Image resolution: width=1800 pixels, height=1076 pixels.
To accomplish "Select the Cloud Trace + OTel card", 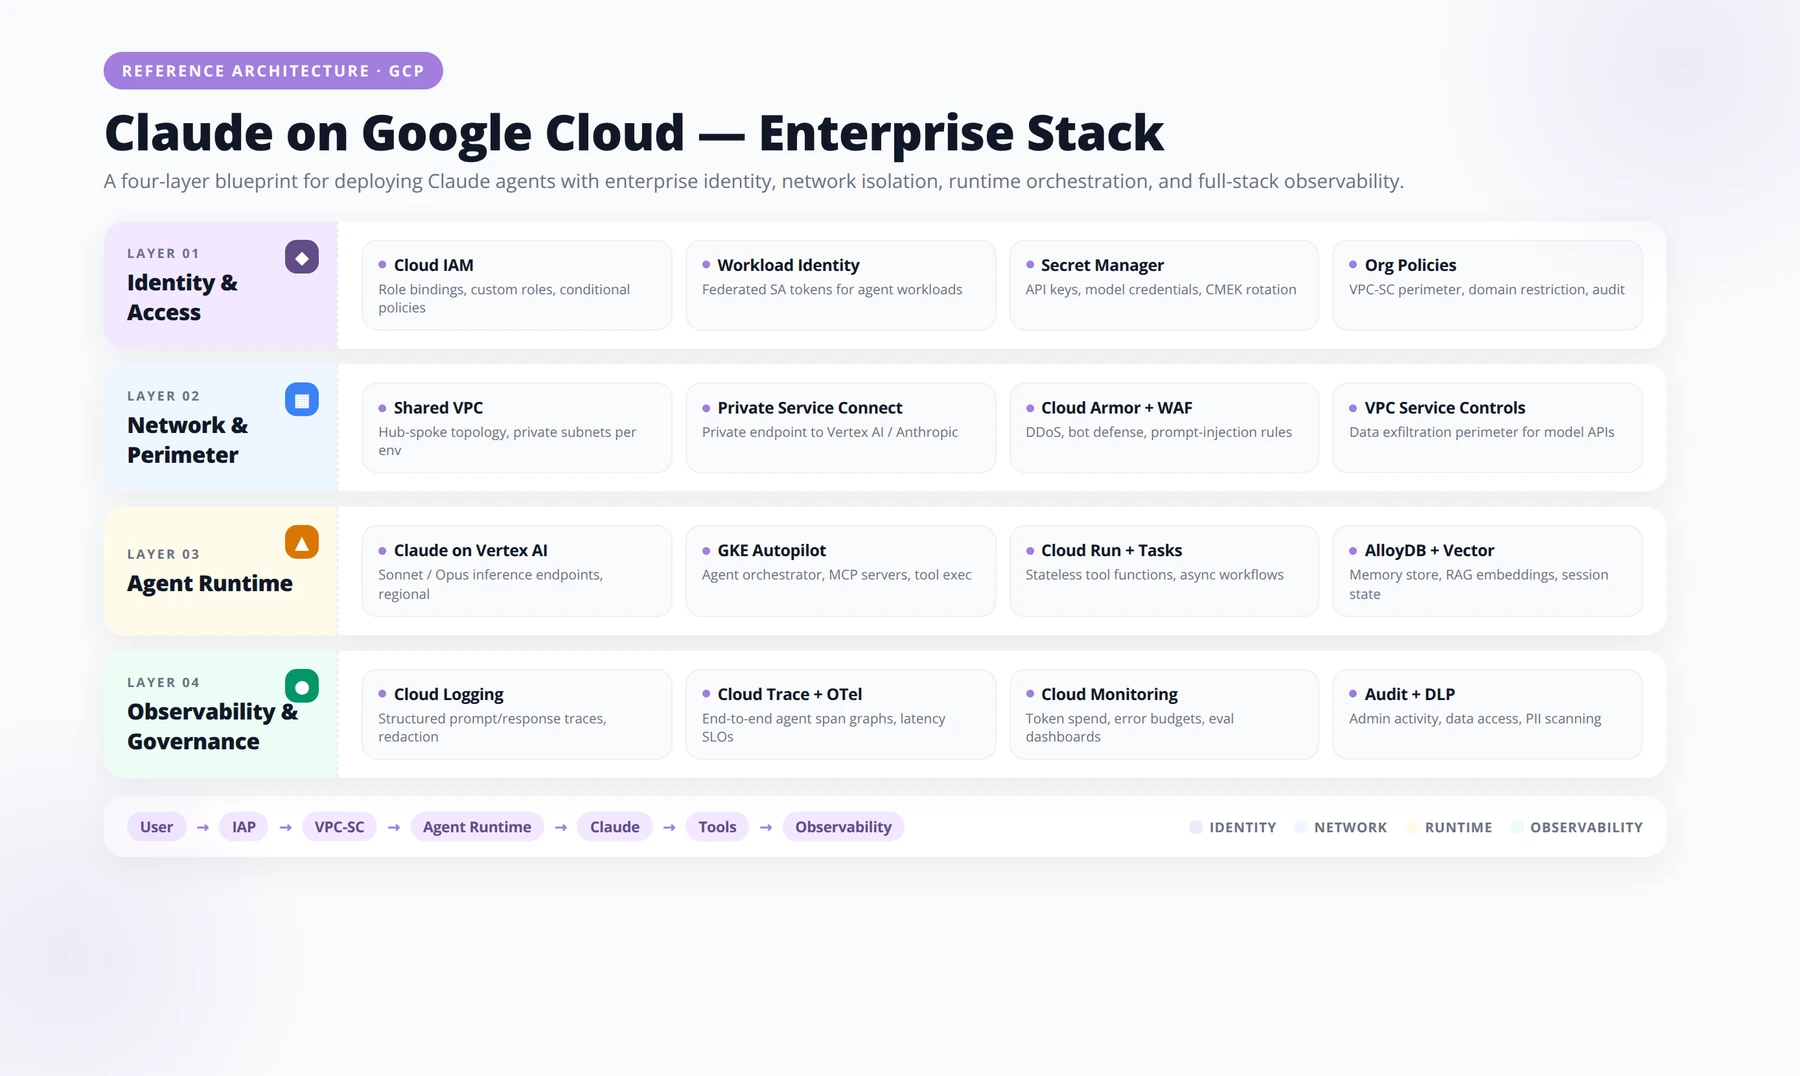I will tap(841, 714).
